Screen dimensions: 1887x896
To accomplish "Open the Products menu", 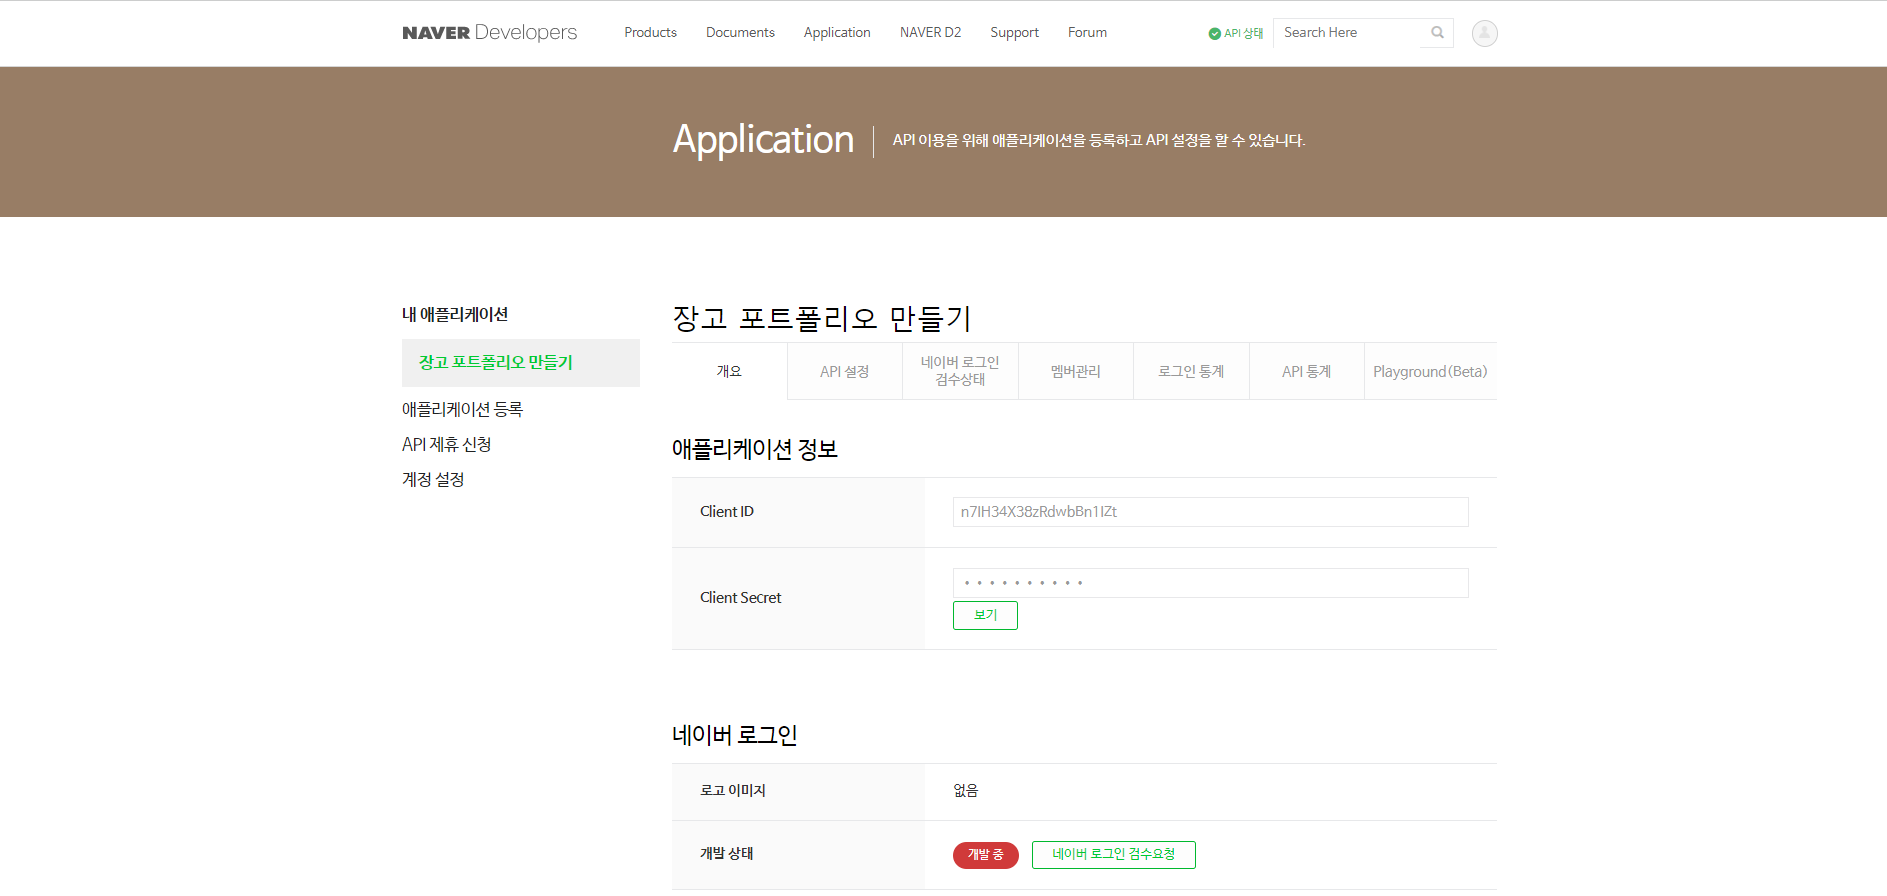I will click(x=650, y=32).
